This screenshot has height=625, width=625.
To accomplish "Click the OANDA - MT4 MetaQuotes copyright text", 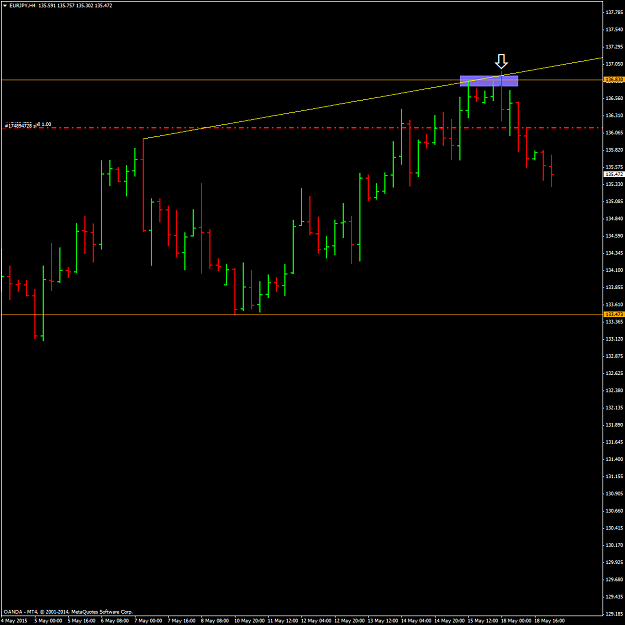I will click(x=68, y=611).
